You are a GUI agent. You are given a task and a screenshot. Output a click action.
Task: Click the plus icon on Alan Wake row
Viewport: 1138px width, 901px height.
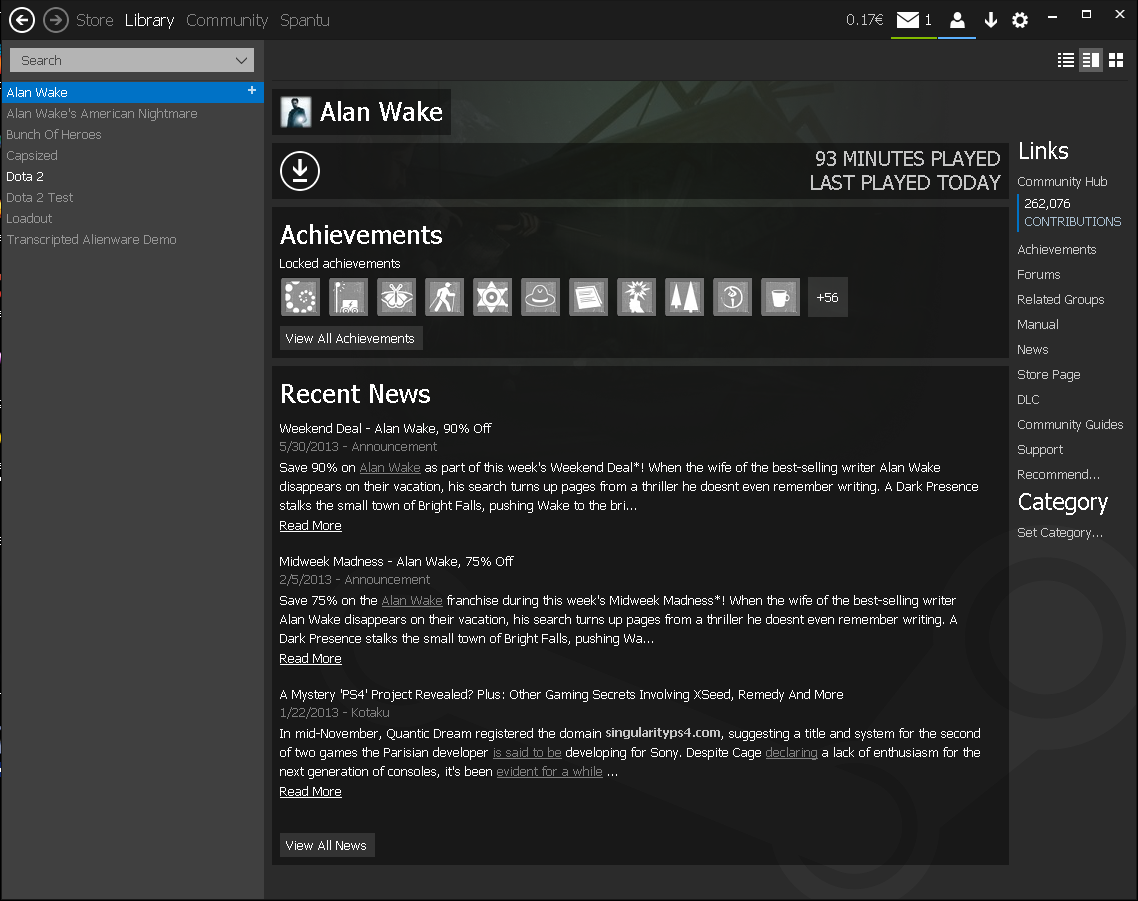(x=252, y=90)
